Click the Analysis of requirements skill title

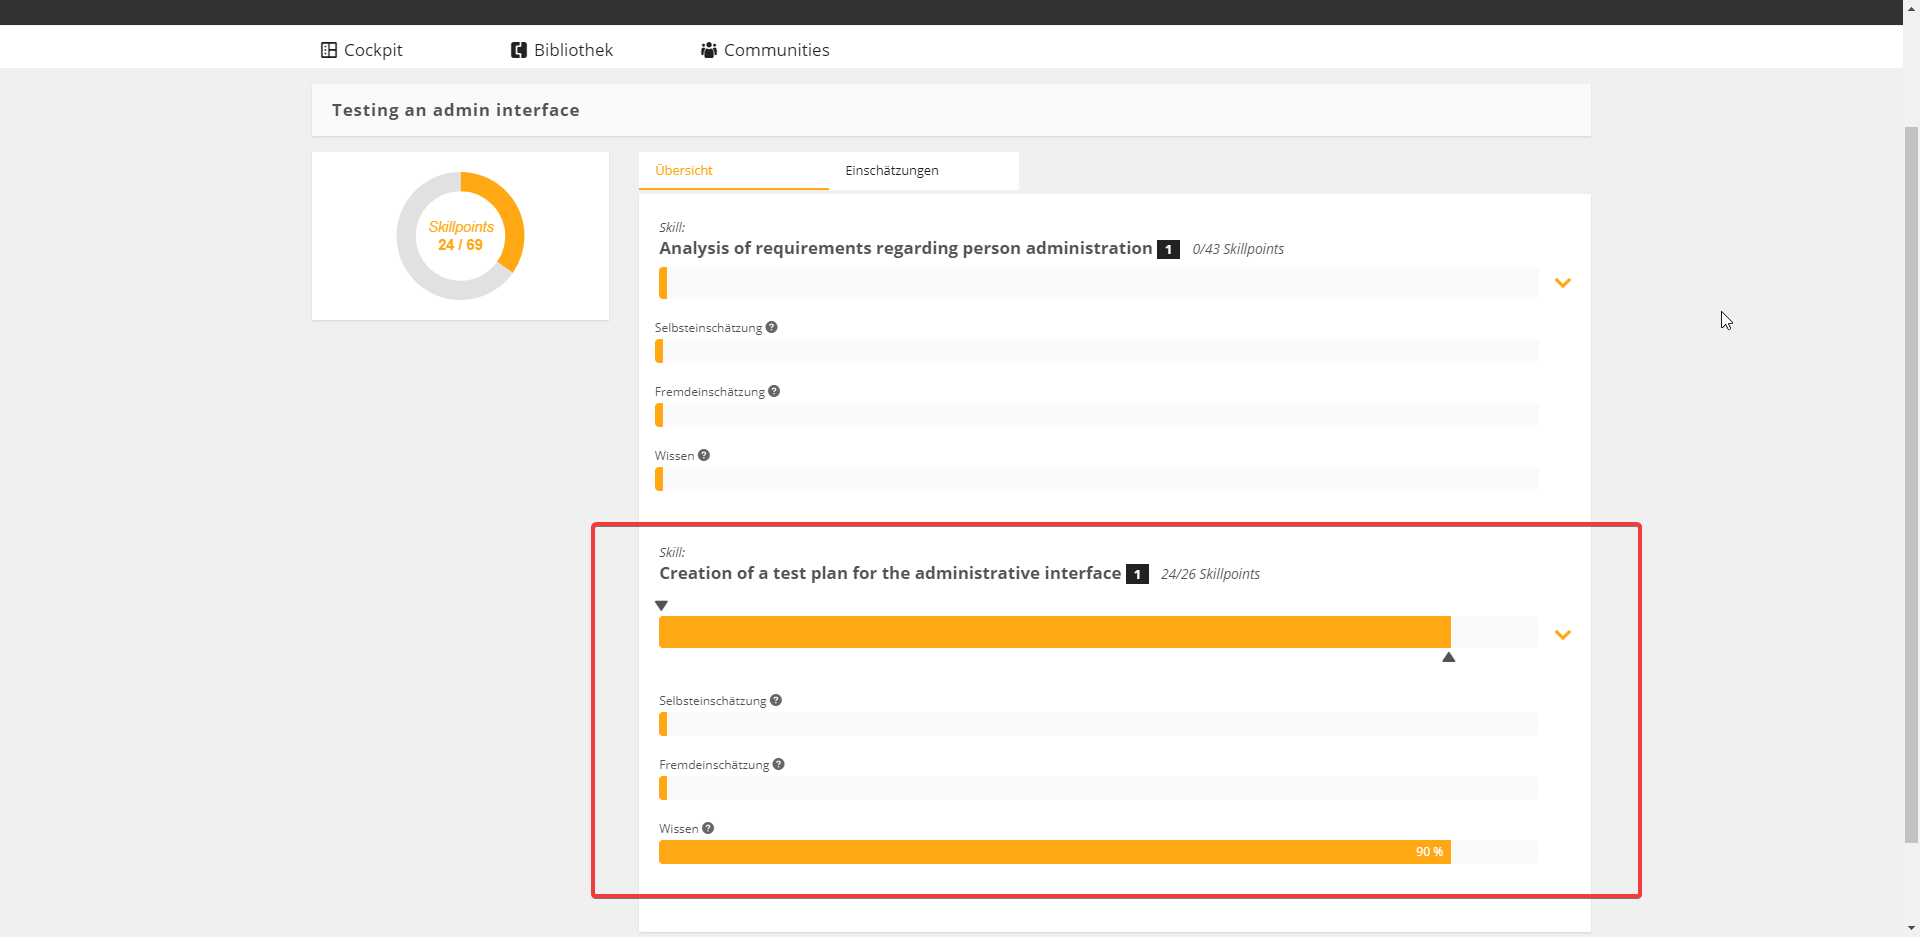[905, 248]
